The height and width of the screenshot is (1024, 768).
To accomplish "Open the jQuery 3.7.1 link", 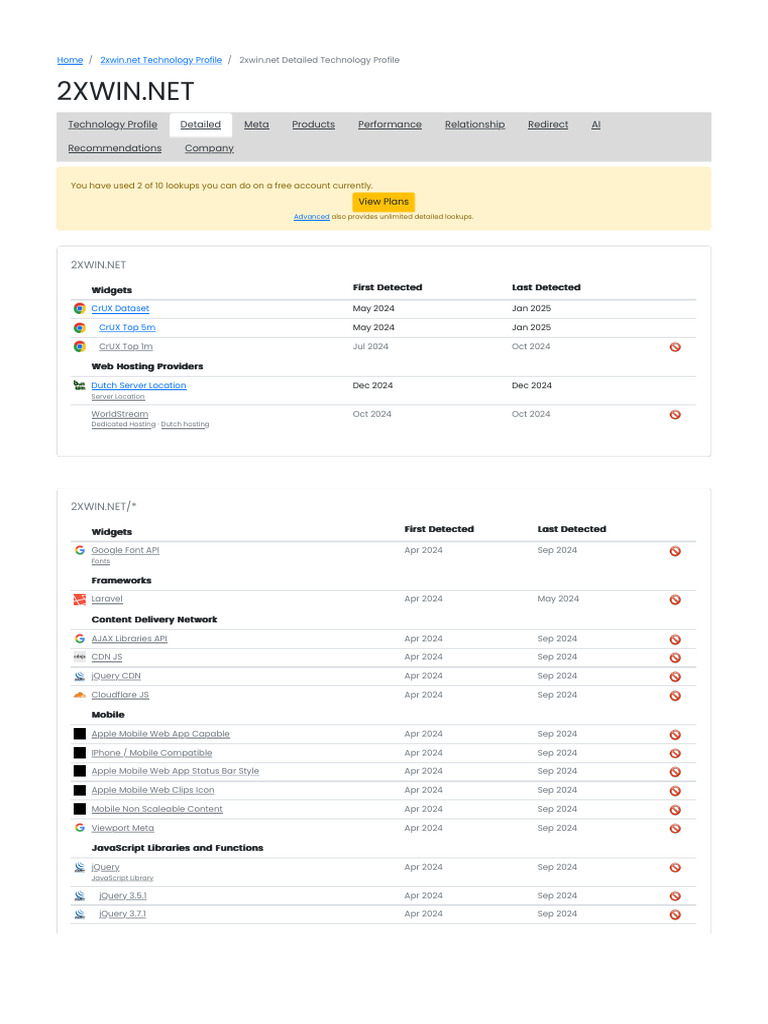I will point(123,914).
